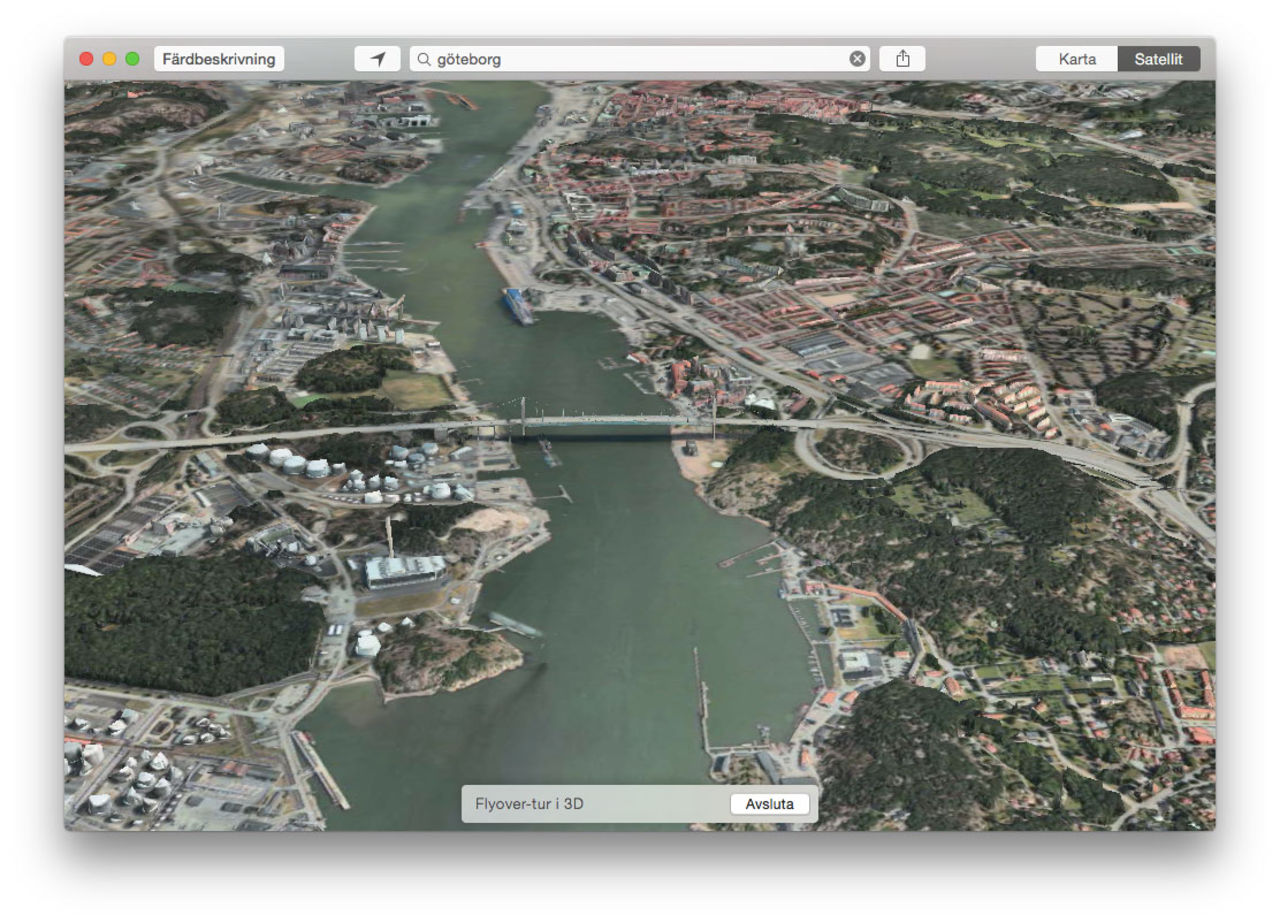
Task: Click the green full-screen traffic light
Action: pyautogui.click(x=130, y=58)
